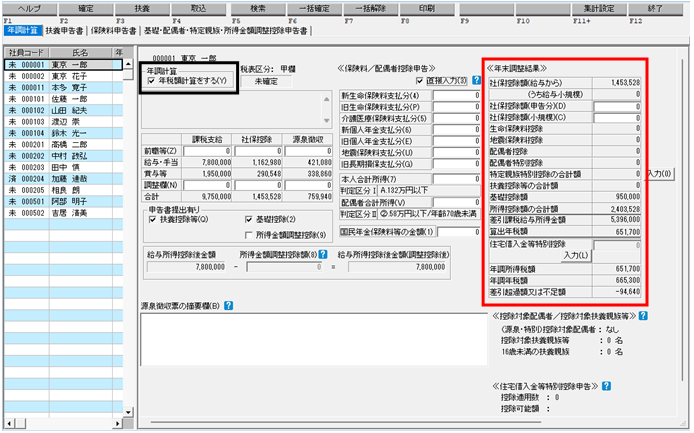Click 配偶者合計所得(V) input field
694x433 pixels.
pyautogui.click(x=456, y=202)
